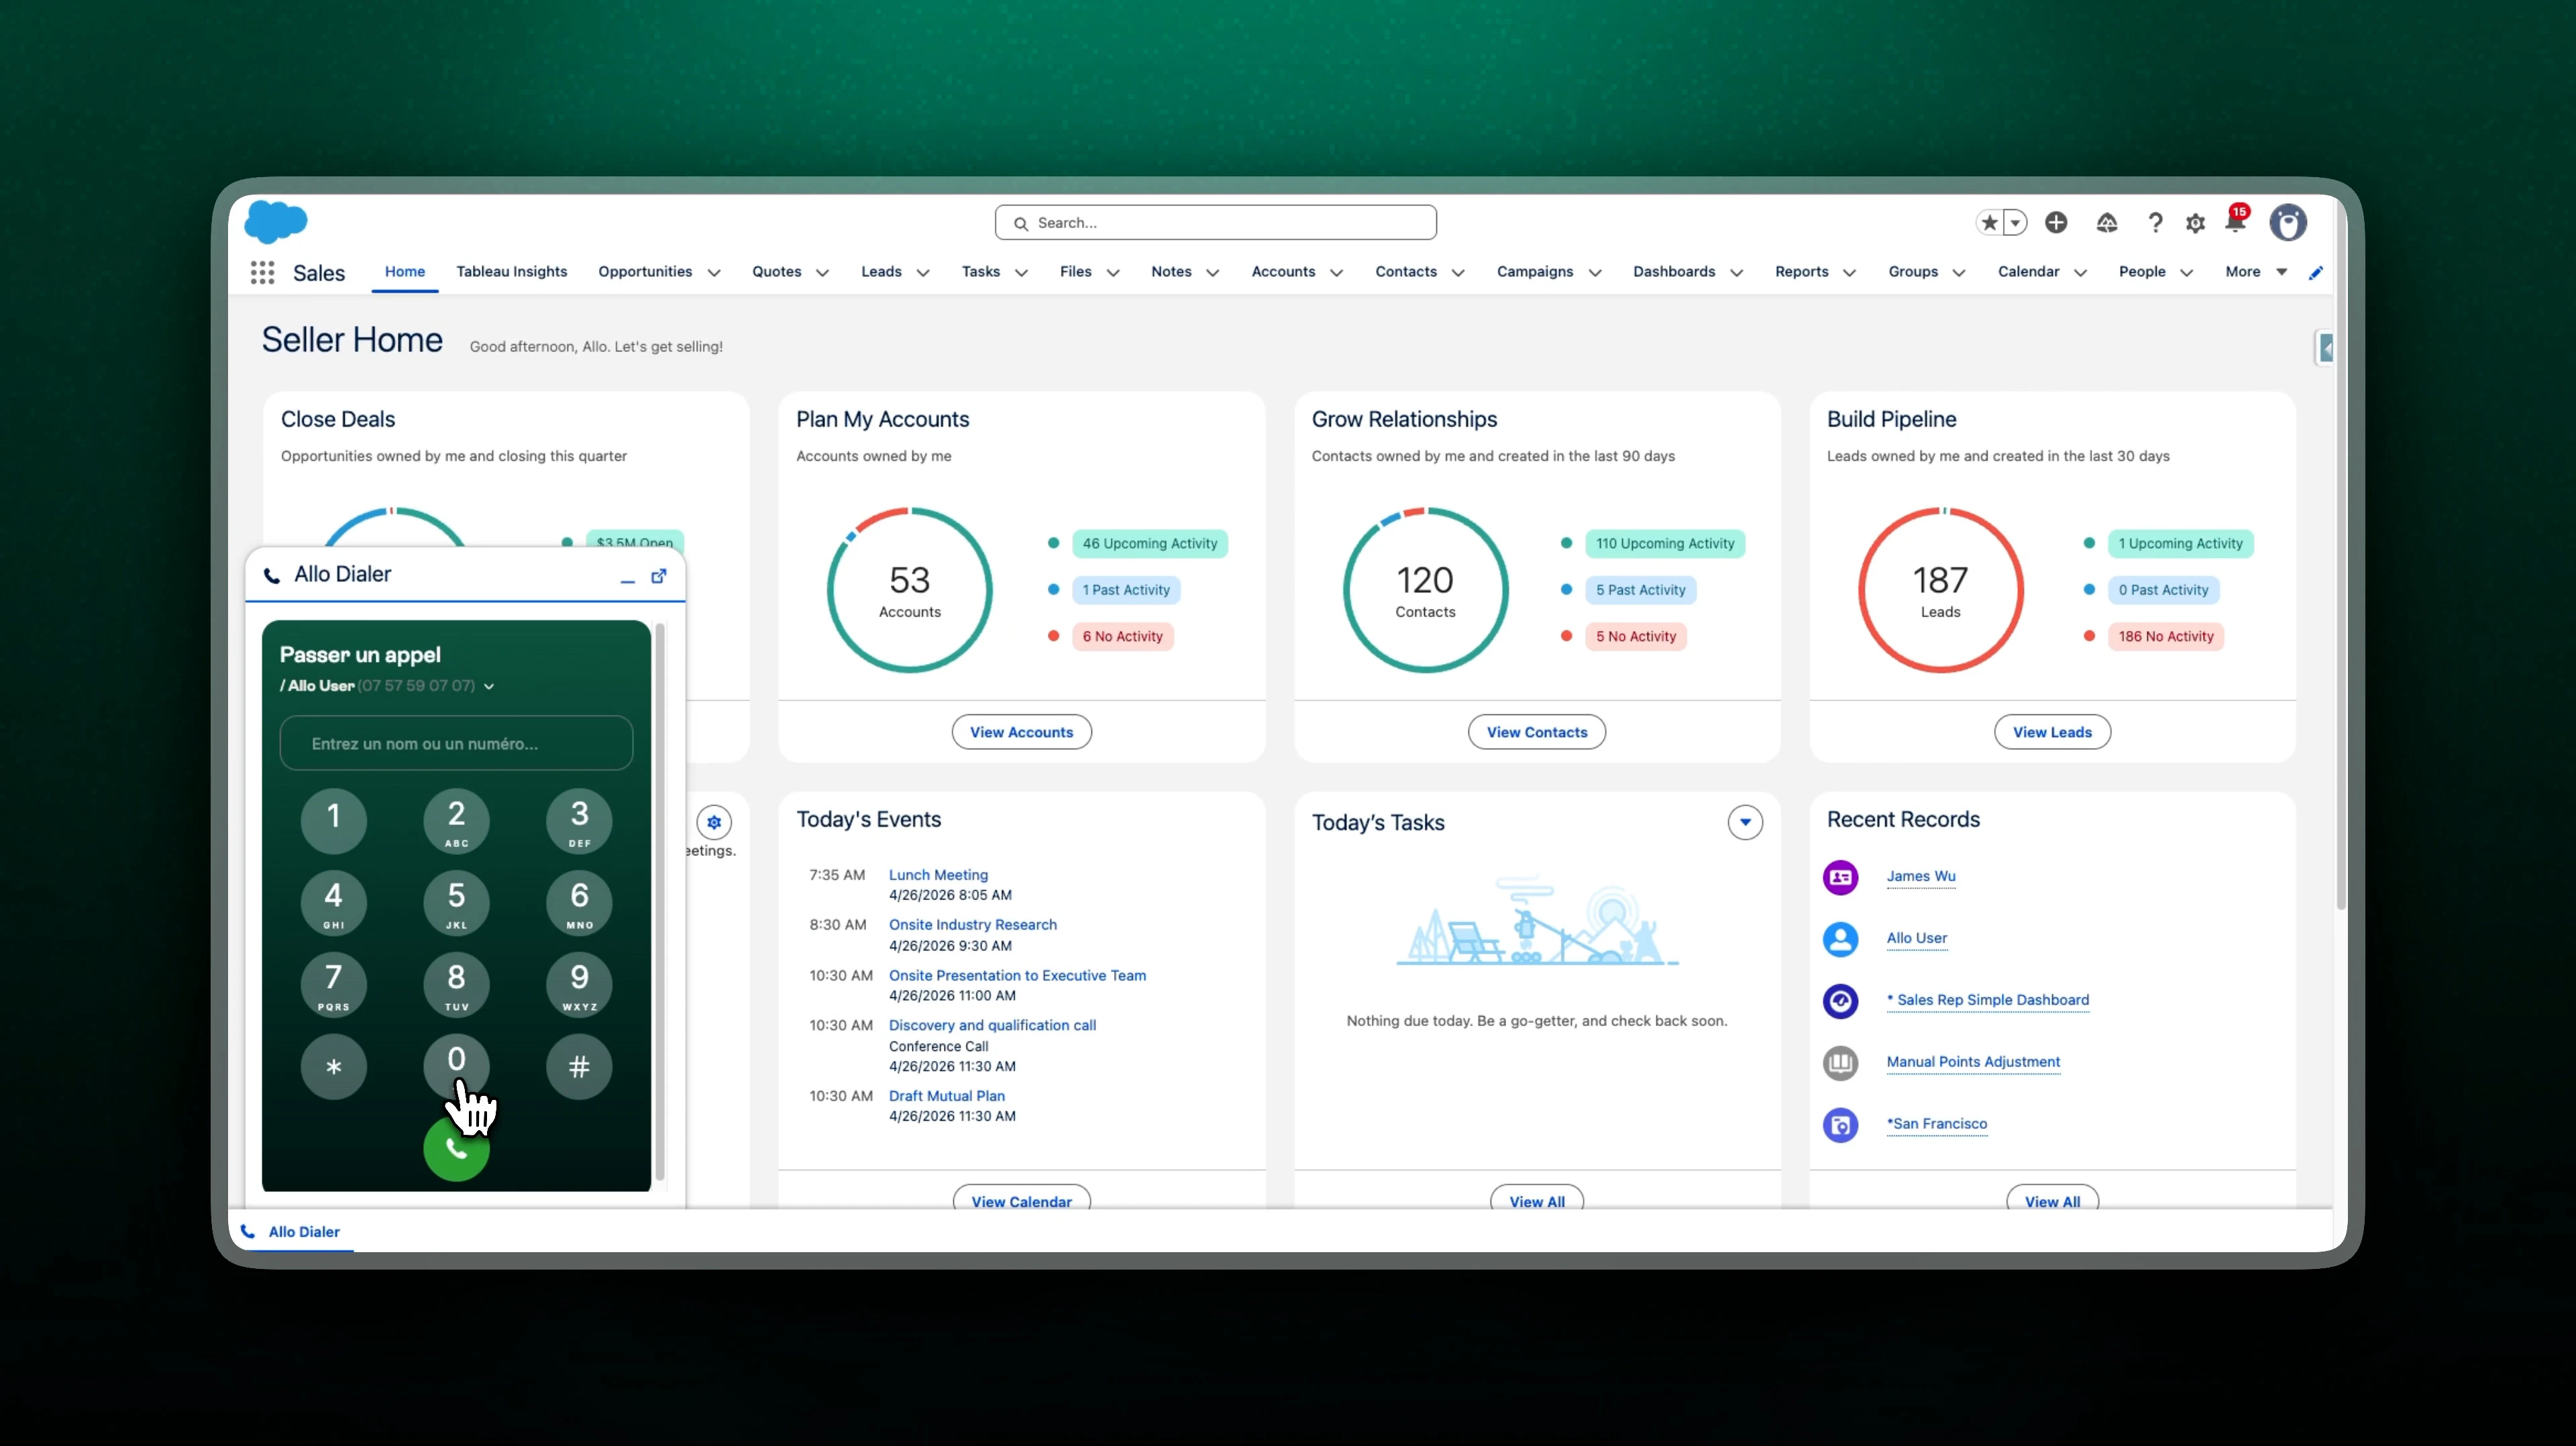Open the Home tab
Viewport: 2576px width, 1446px height.
[x=405, y=272]
